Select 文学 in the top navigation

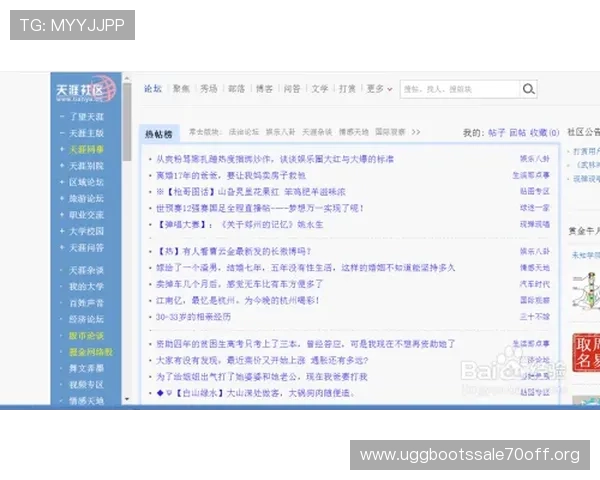pos(320,89)
